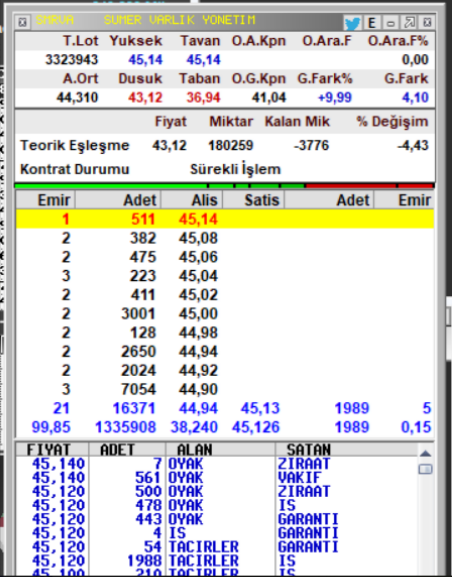The height and width of the screenshot is (577, 452).
Task: Select the SMRVA ticker symbol in title
Action: point(54,20)
